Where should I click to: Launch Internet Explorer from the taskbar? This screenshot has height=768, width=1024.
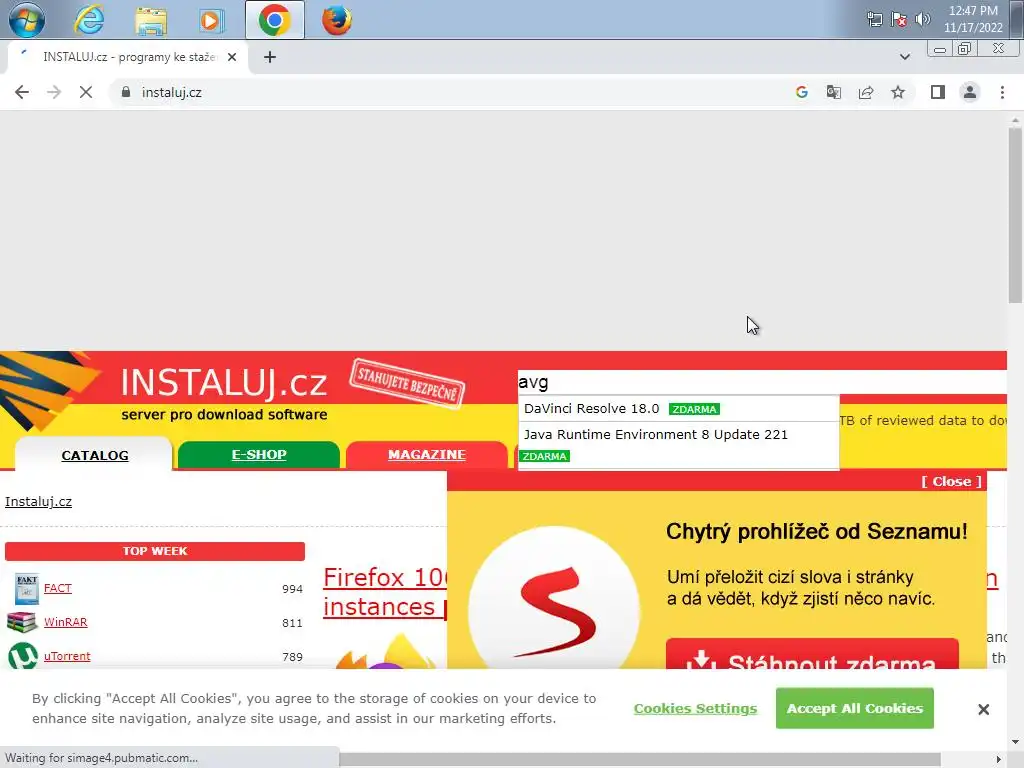click(89, 20)
